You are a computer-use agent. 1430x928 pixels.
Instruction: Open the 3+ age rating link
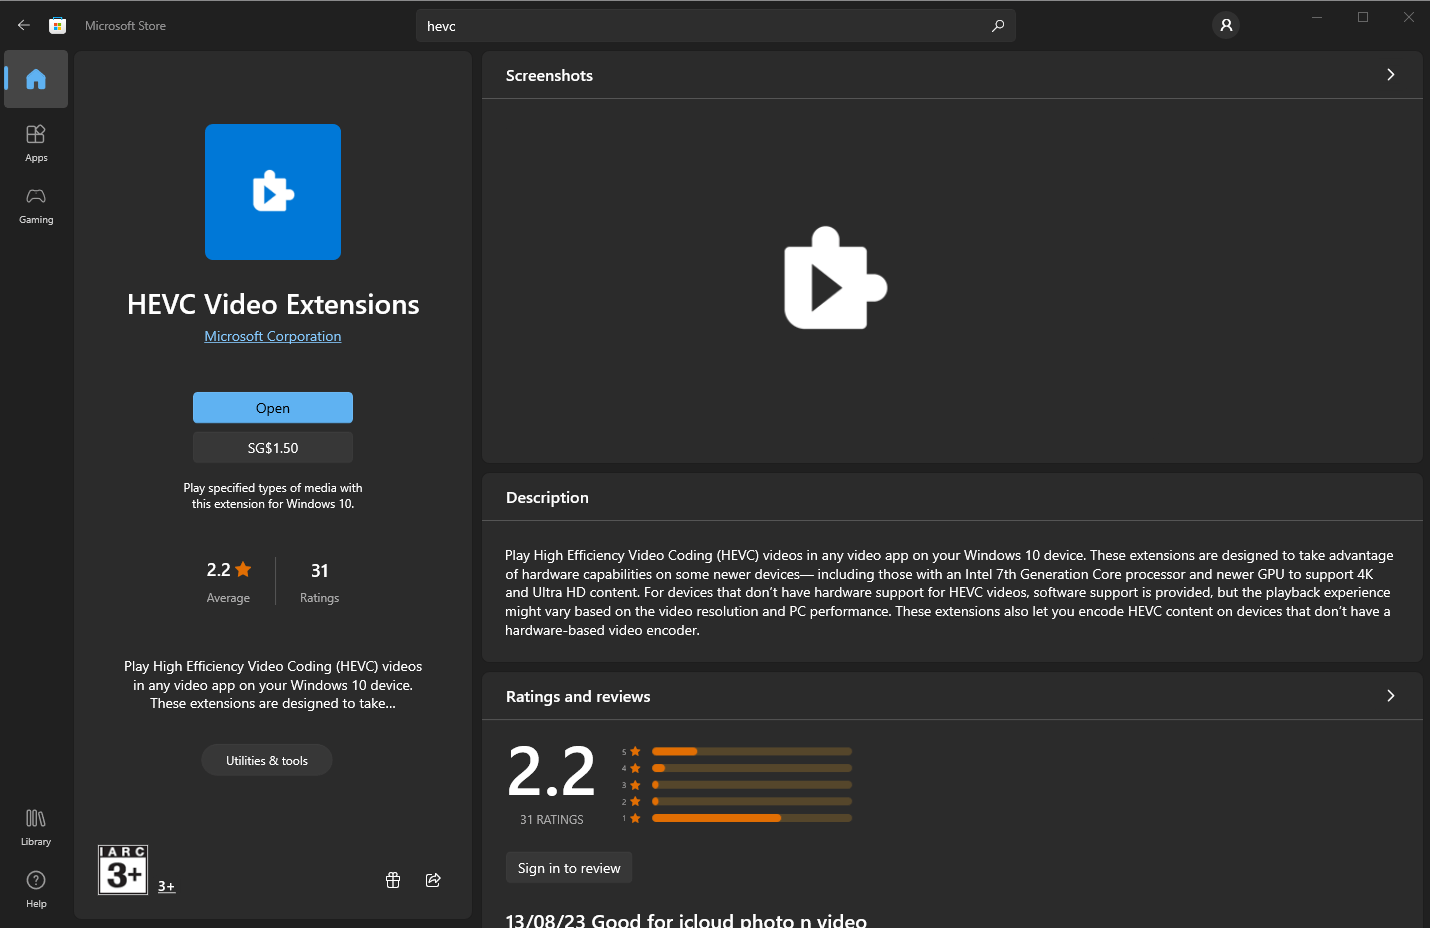pos(166,886)
